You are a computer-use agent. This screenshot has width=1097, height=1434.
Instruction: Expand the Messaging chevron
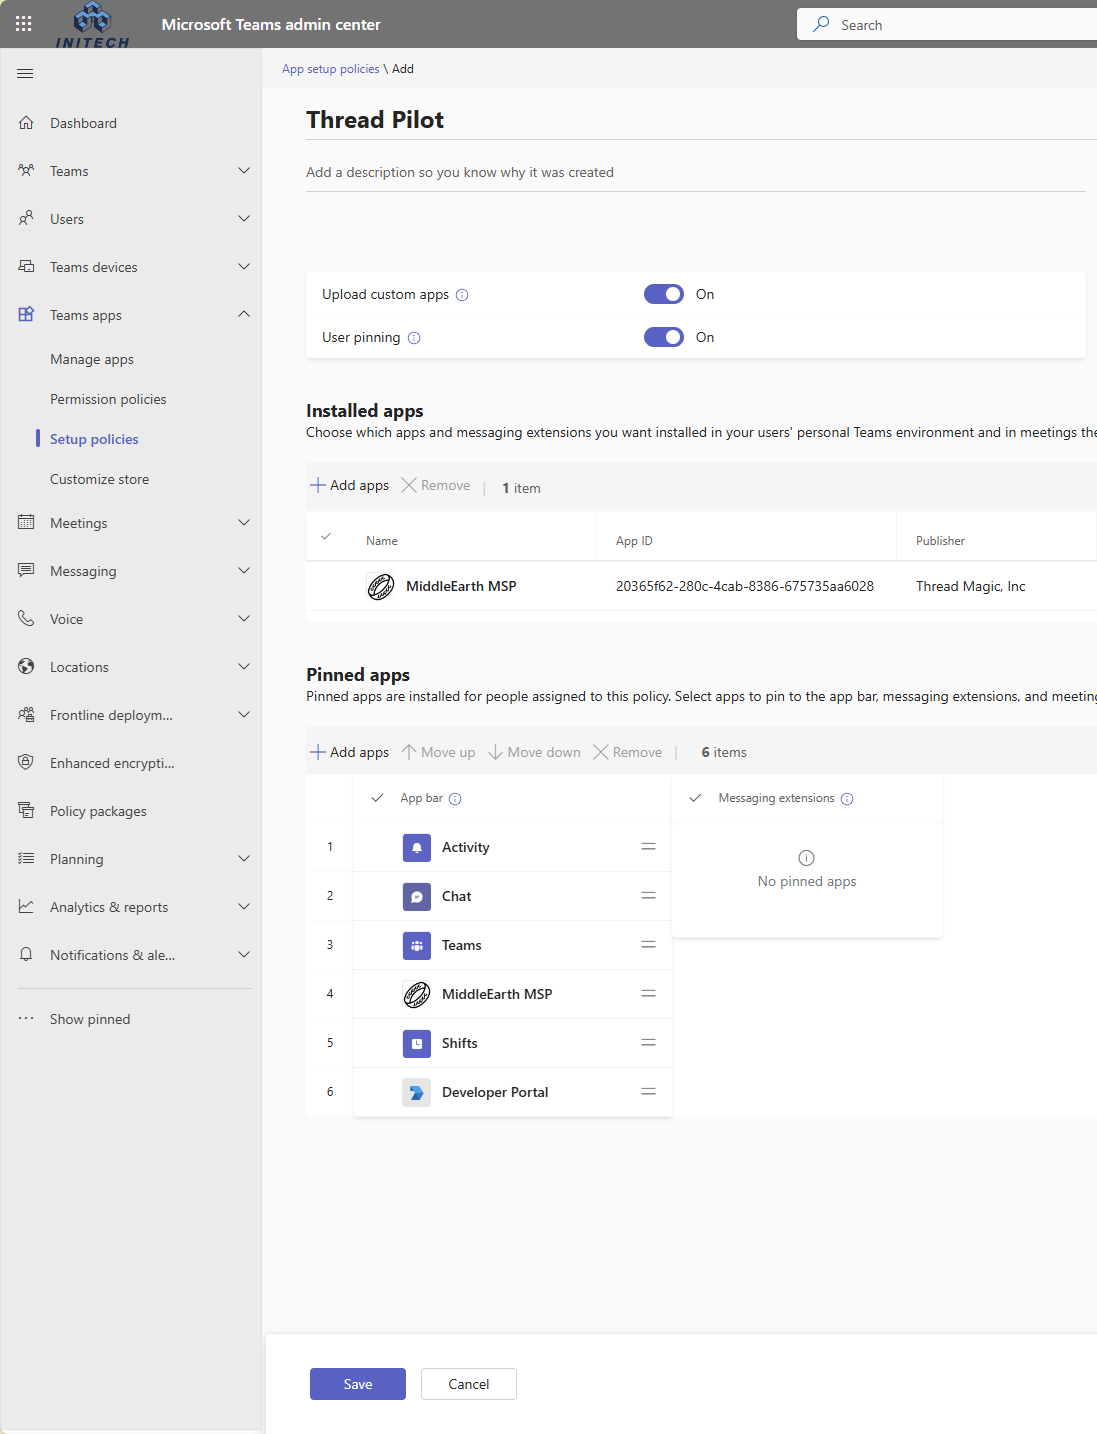tap(244, 571)
